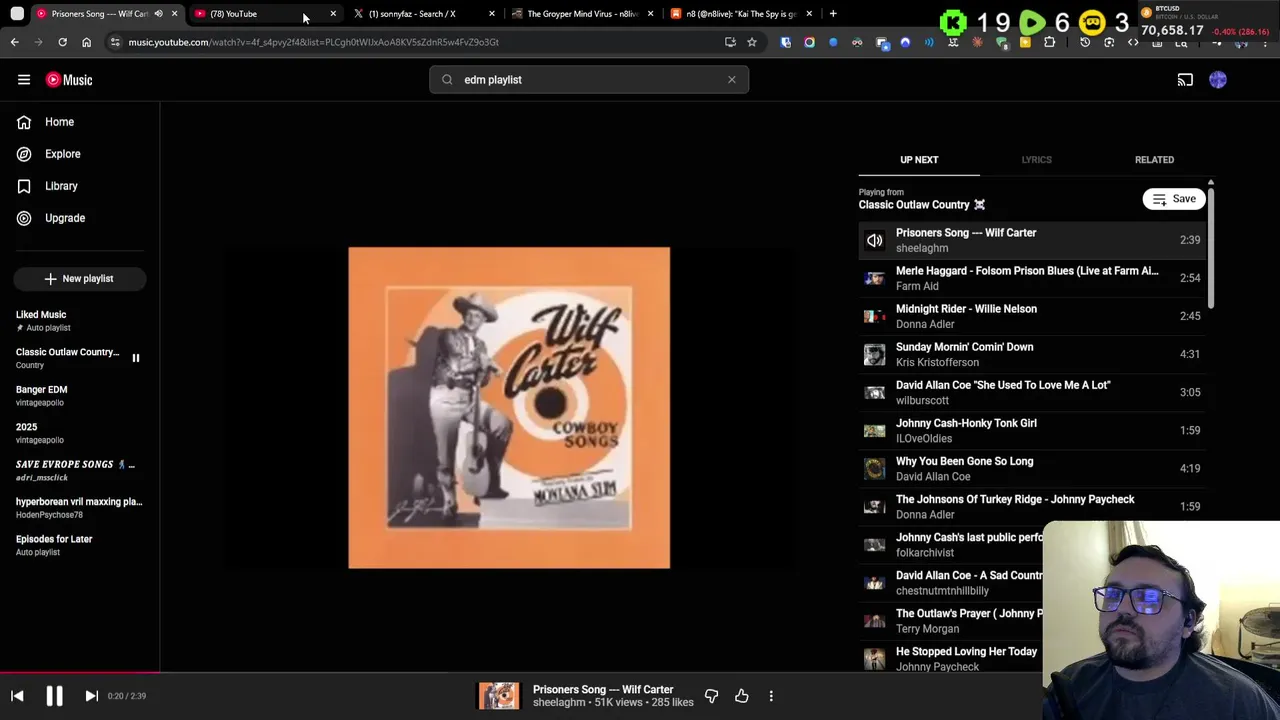Click the address bar URL
This screenshot has height=720, width=1280.
(314, 42)
